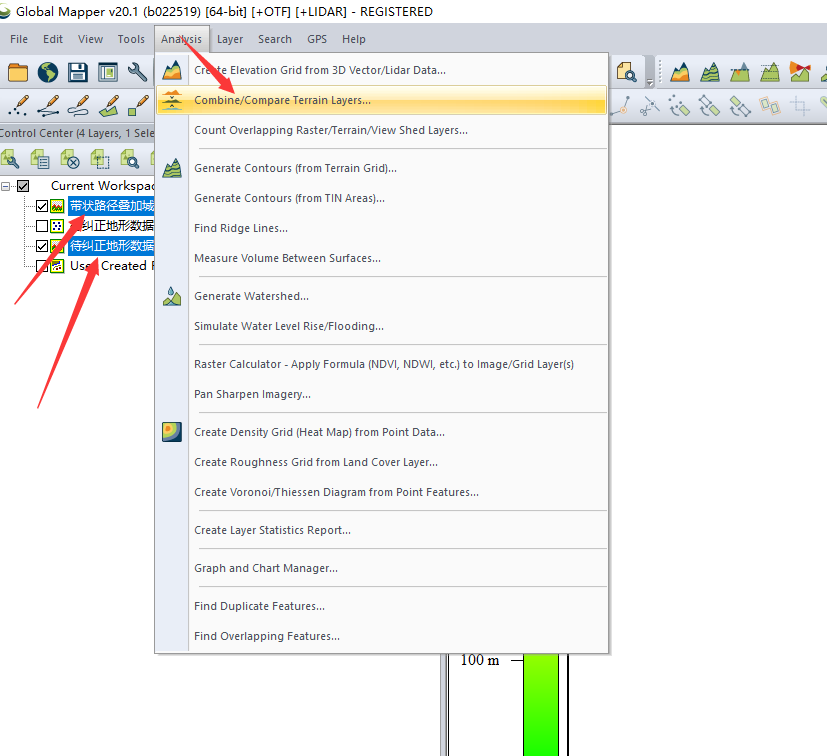Select the create area feature pencil tool
The image size is (827, 756).
pyautogui.click(x=109, y=106)
